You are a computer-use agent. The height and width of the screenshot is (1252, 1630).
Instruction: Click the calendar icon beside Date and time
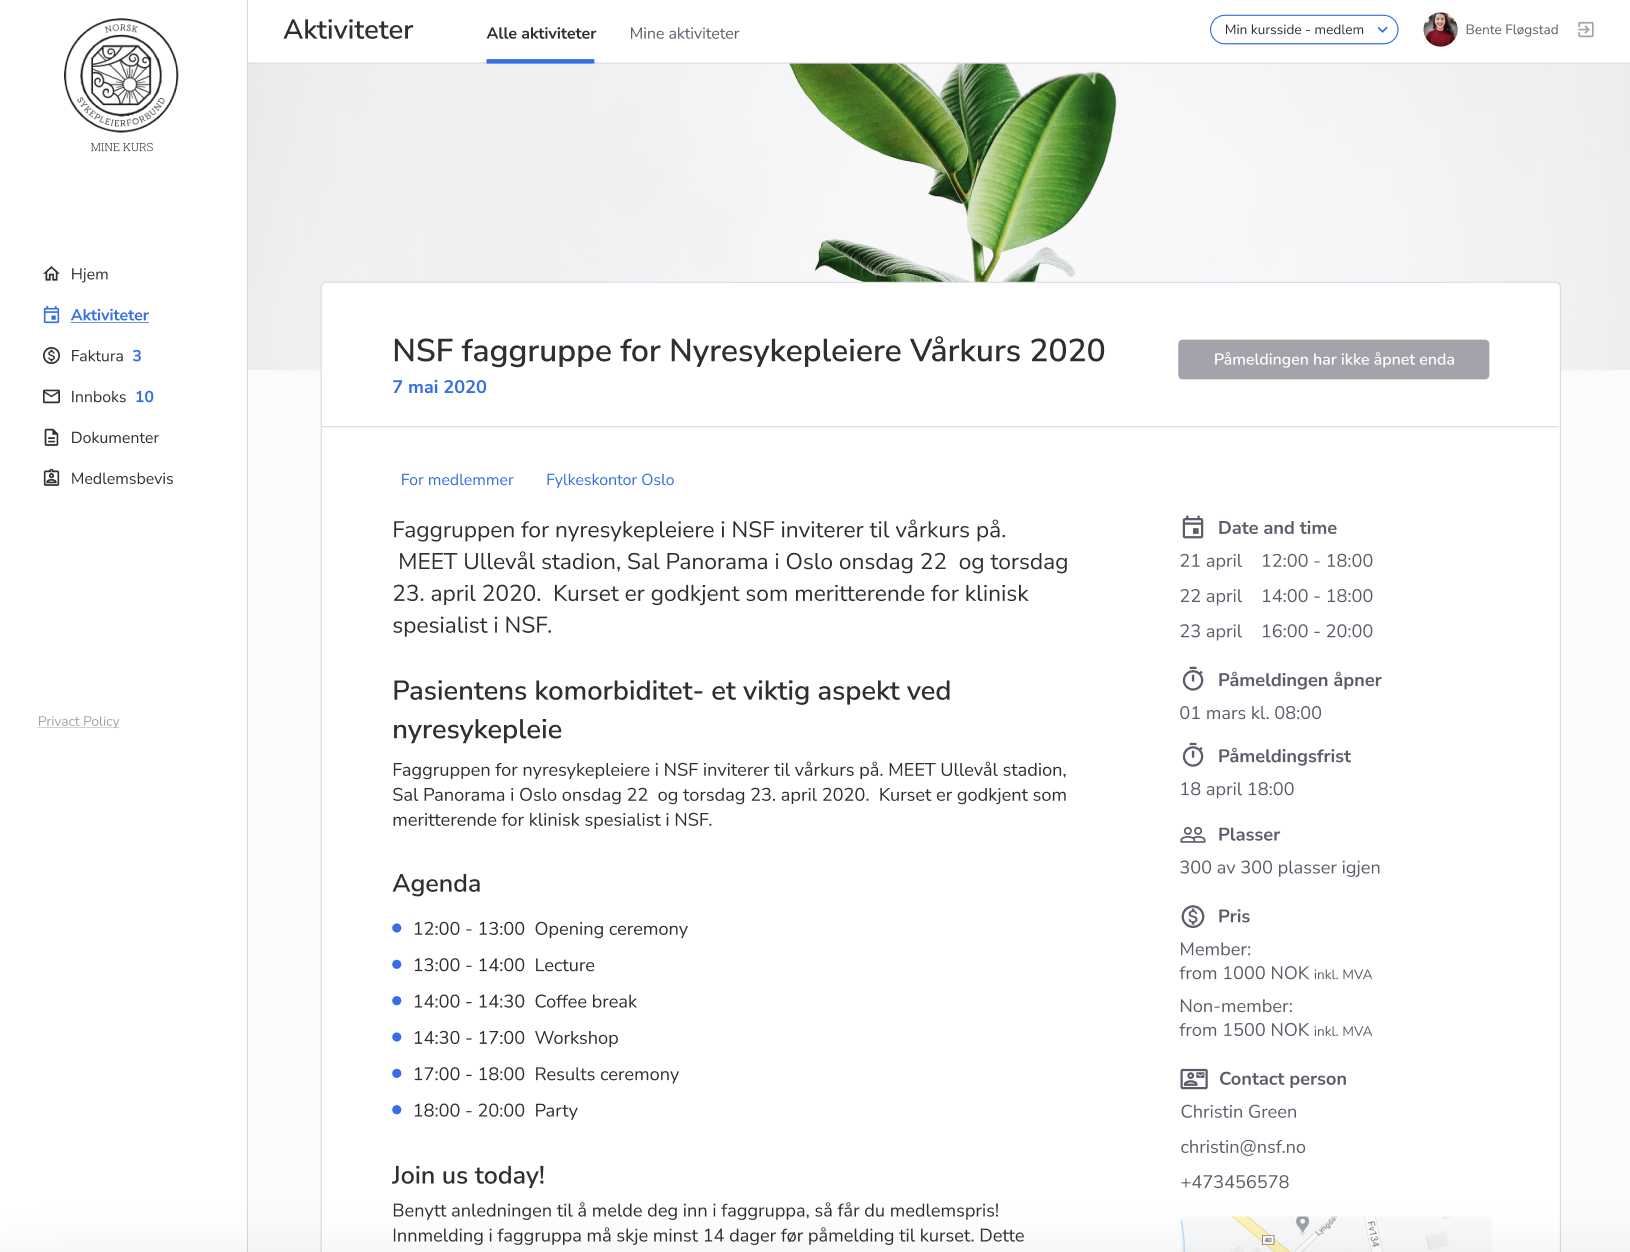[1193, 528]
